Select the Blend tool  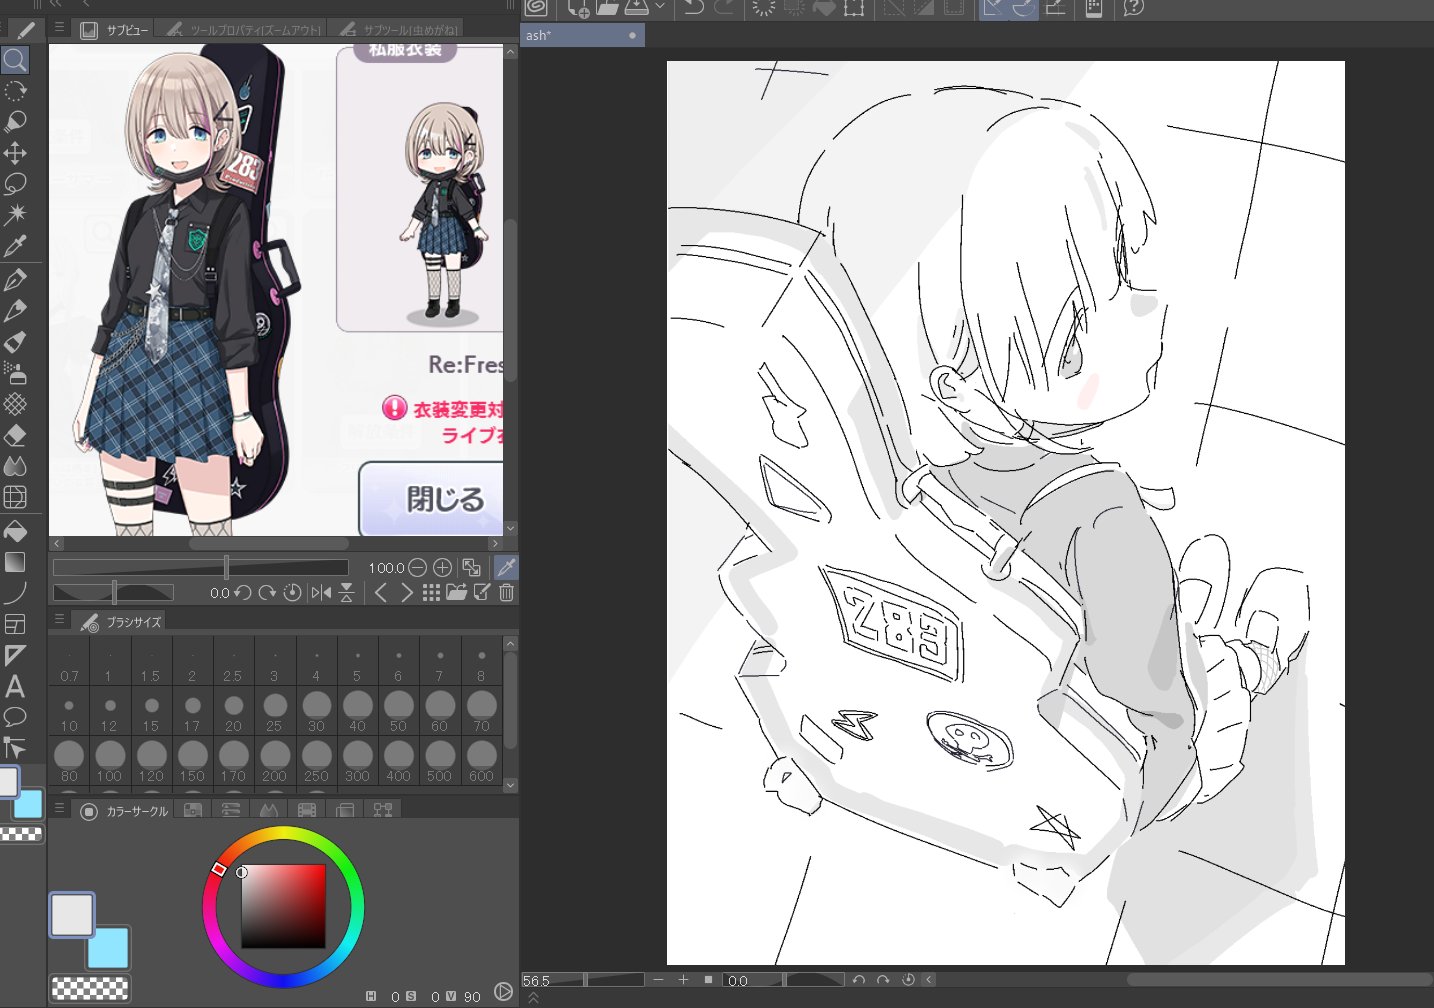15,466
